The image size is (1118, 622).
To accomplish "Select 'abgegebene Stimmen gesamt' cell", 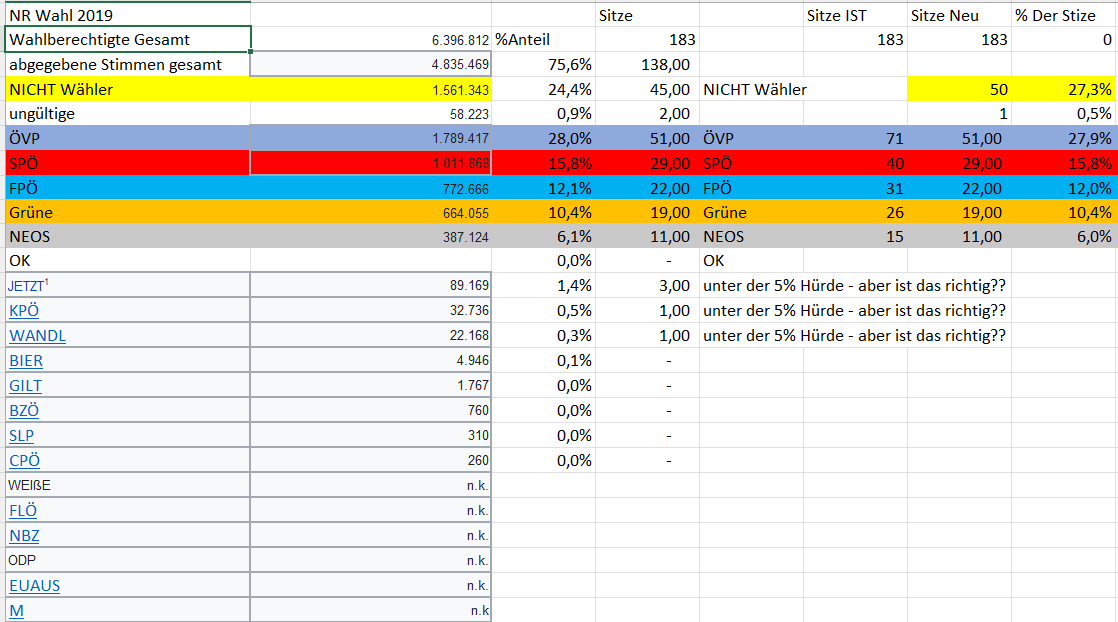I will [x=128, y=64].
